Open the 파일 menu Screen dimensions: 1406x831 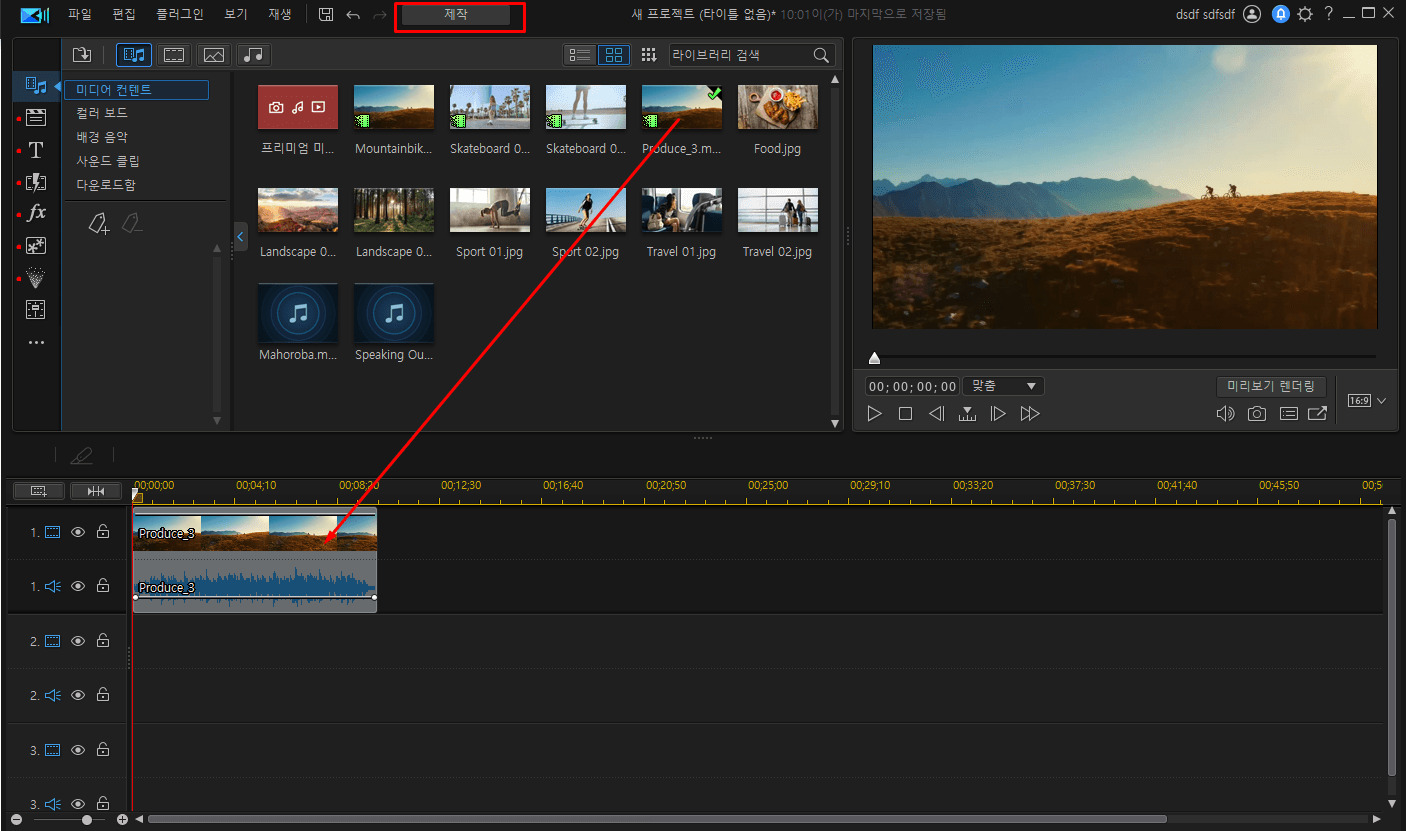pos(80,15)
